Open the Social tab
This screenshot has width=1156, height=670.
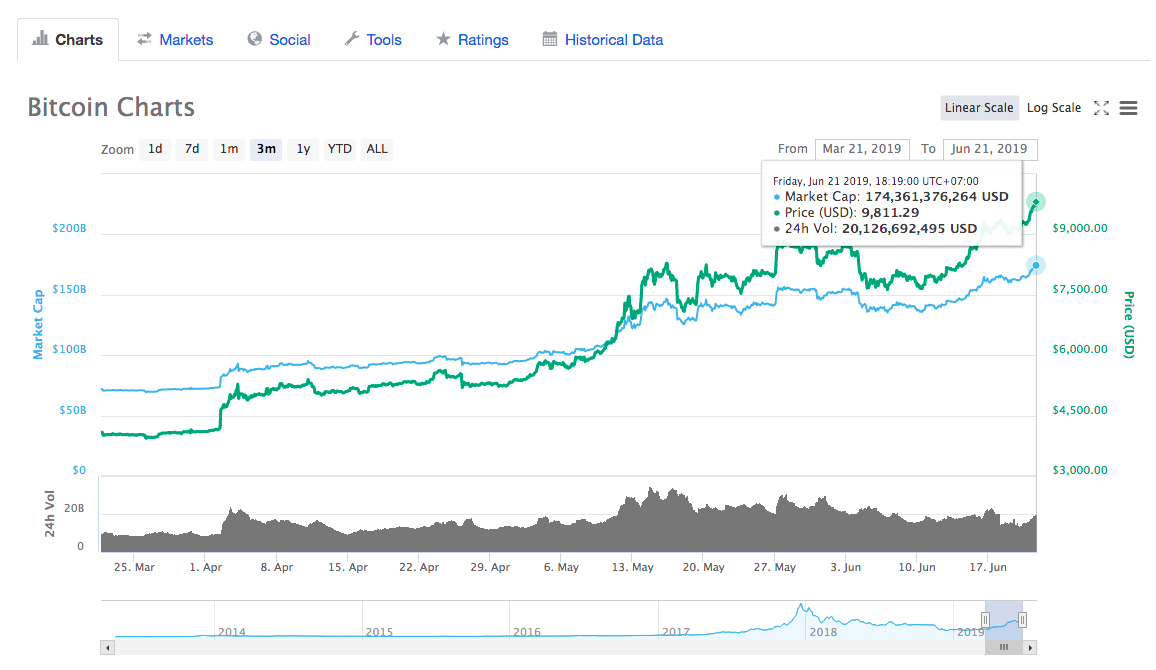click(x=279, y=40)
